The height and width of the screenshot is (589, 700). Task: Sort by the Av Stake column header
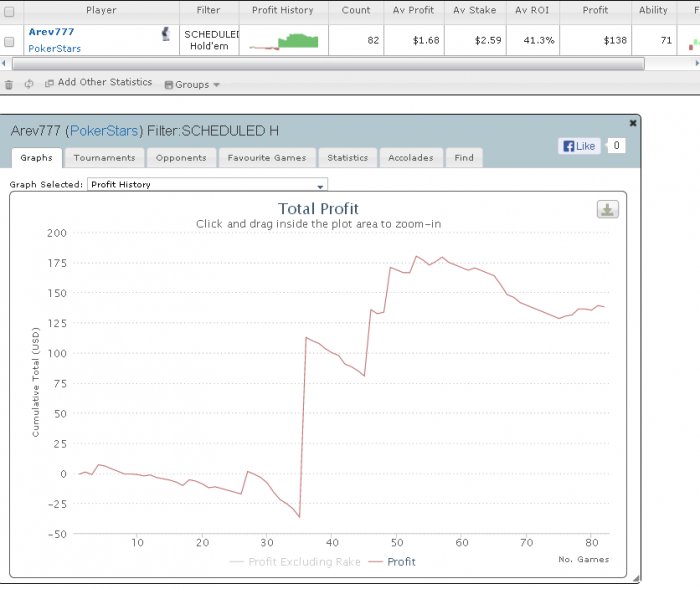475,10
